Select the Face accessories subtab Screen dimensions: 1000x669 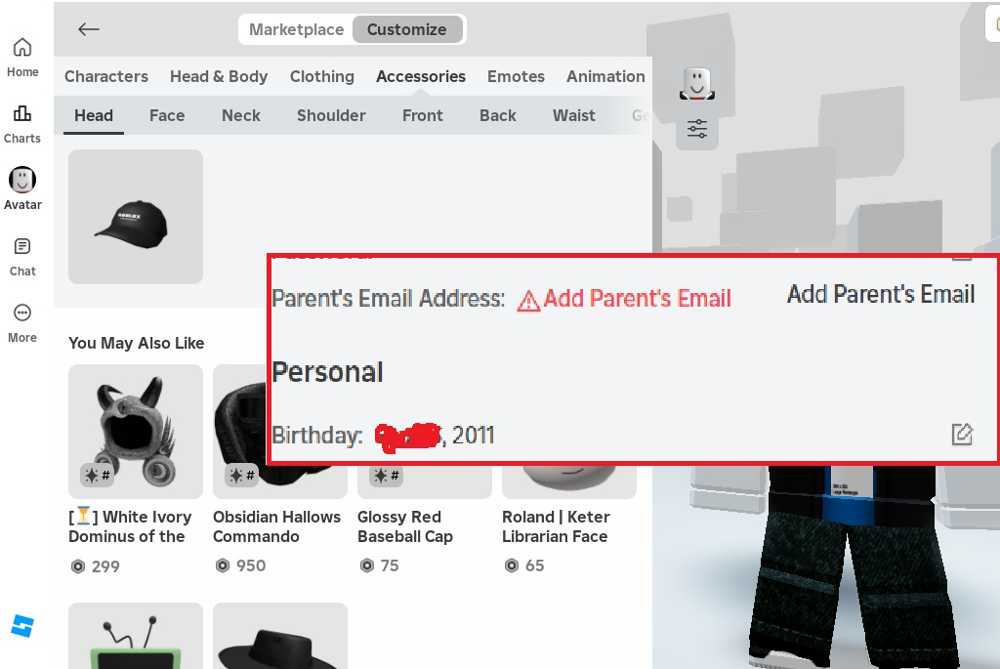point(167,115)
